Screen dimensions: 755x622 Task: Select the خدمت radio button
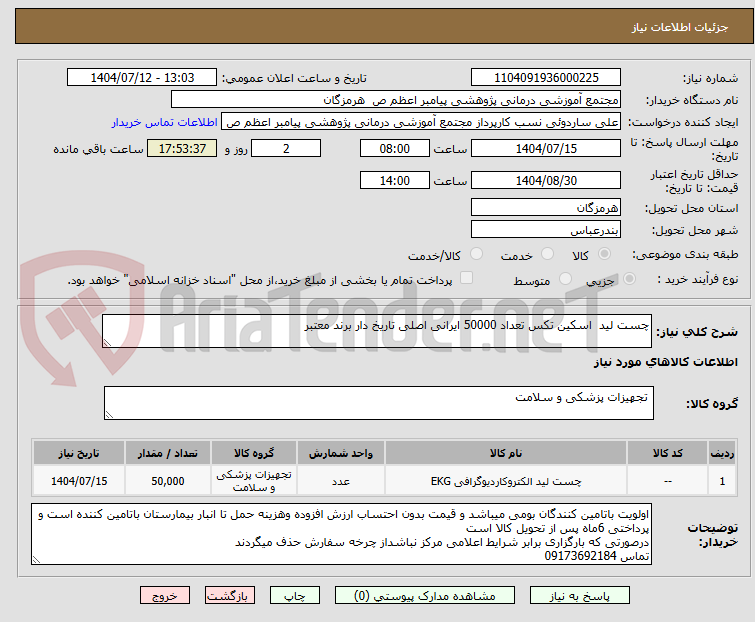click(x=547, y=254)
